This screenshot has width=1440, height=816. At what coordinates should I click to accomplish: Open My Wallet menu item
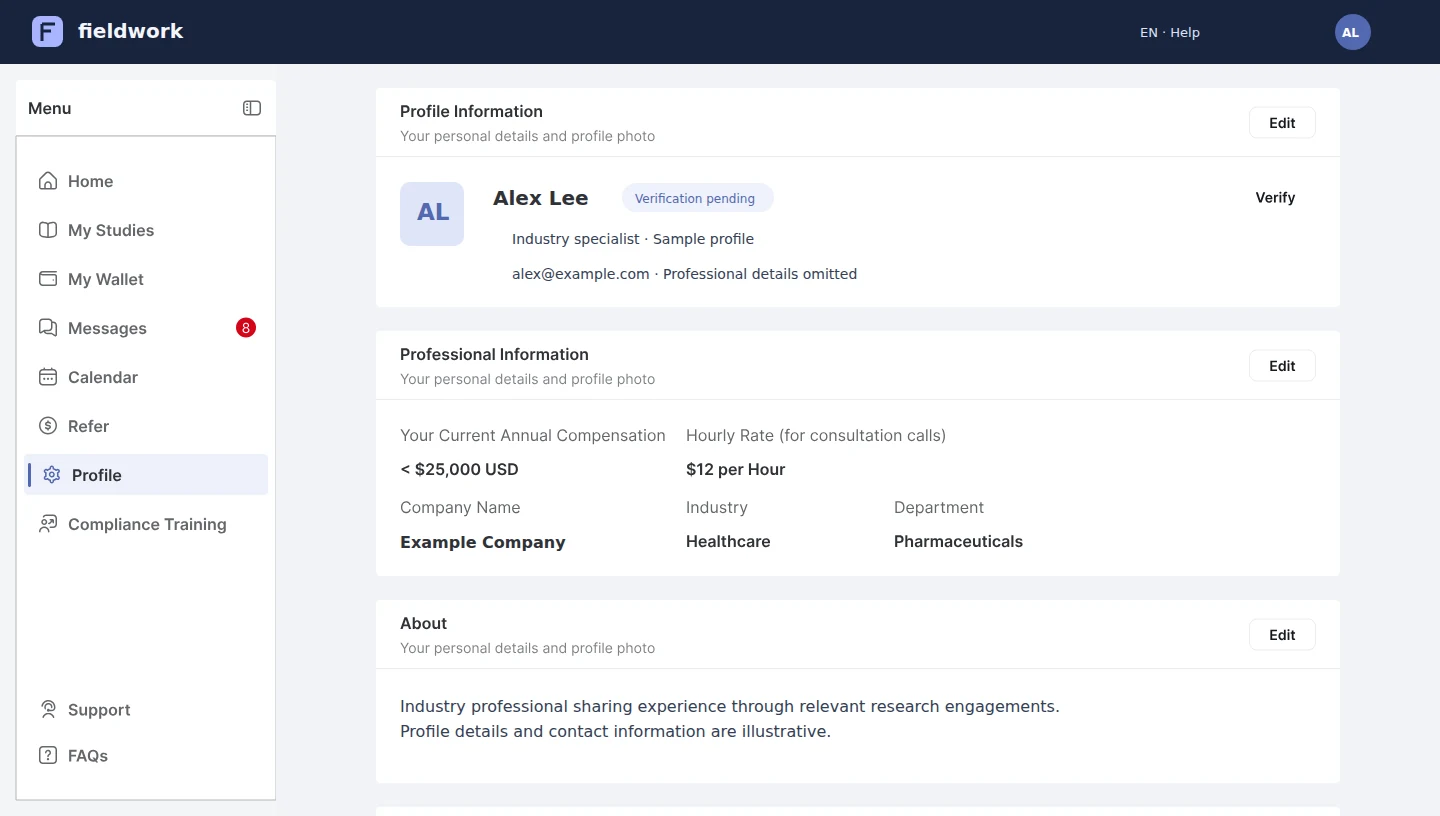(x=146, y=279)
